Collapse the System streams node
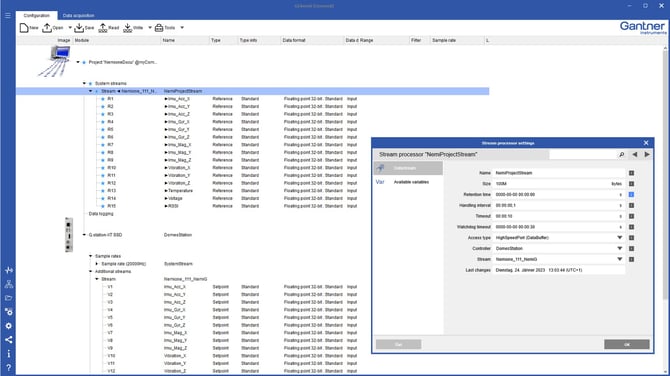The image size is (670, 376). pos(84,83)
